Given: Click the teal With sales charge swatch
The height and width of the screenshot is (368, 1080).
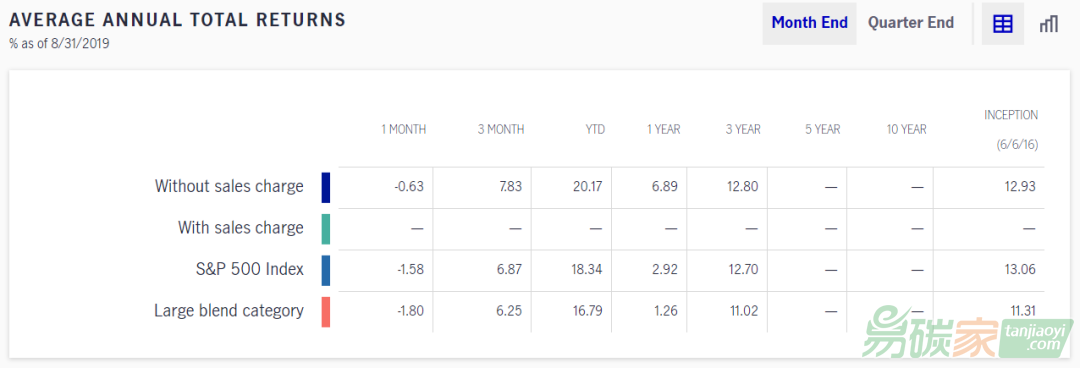Looking at the screenshot, I should tap(326, 229).
